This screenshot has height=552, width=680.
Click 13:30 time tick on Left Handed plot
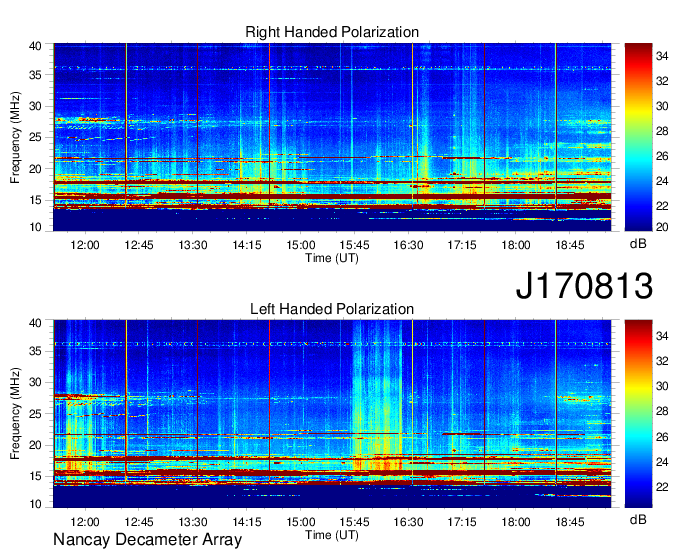pos(193,522)
